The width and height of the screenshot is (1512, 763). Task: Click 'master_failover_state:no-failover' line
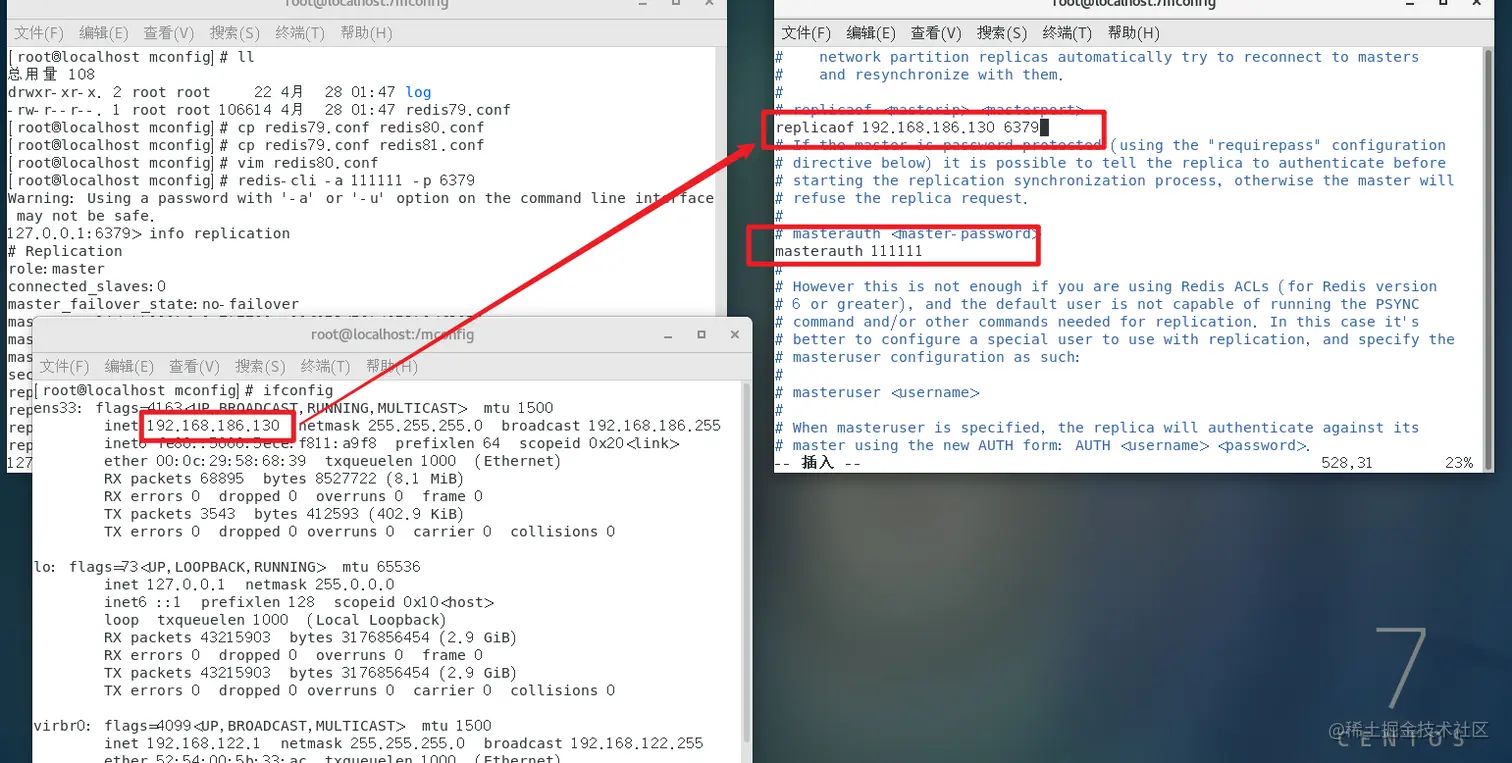(153, 304)
